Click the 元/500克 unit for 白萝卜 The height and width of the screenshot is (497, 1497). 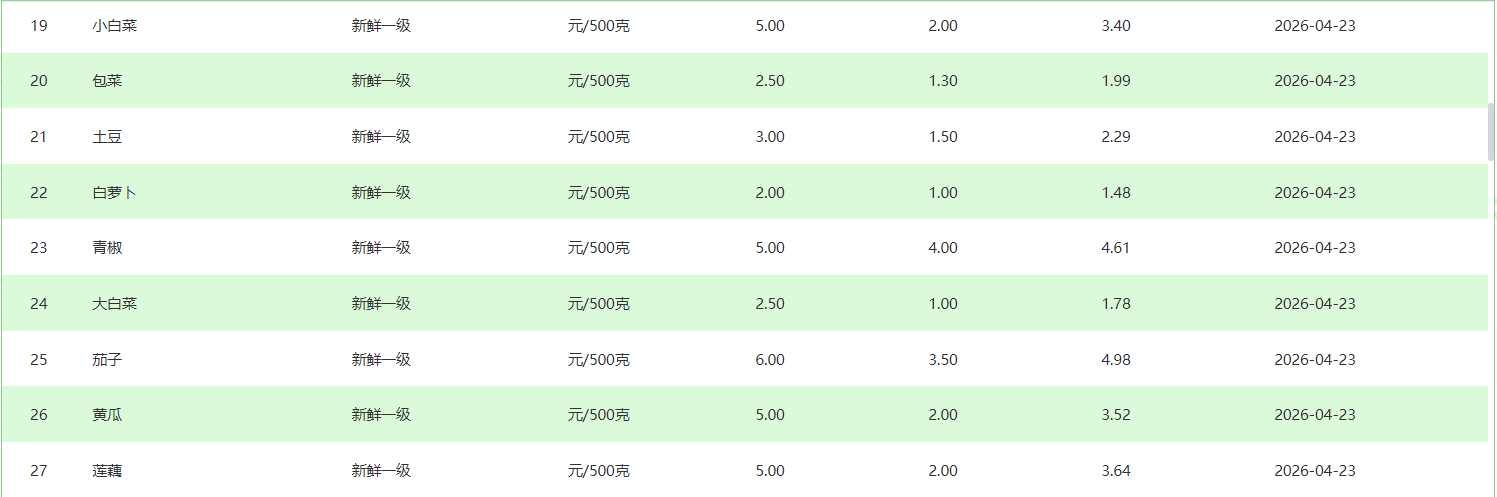pos(598,193)
